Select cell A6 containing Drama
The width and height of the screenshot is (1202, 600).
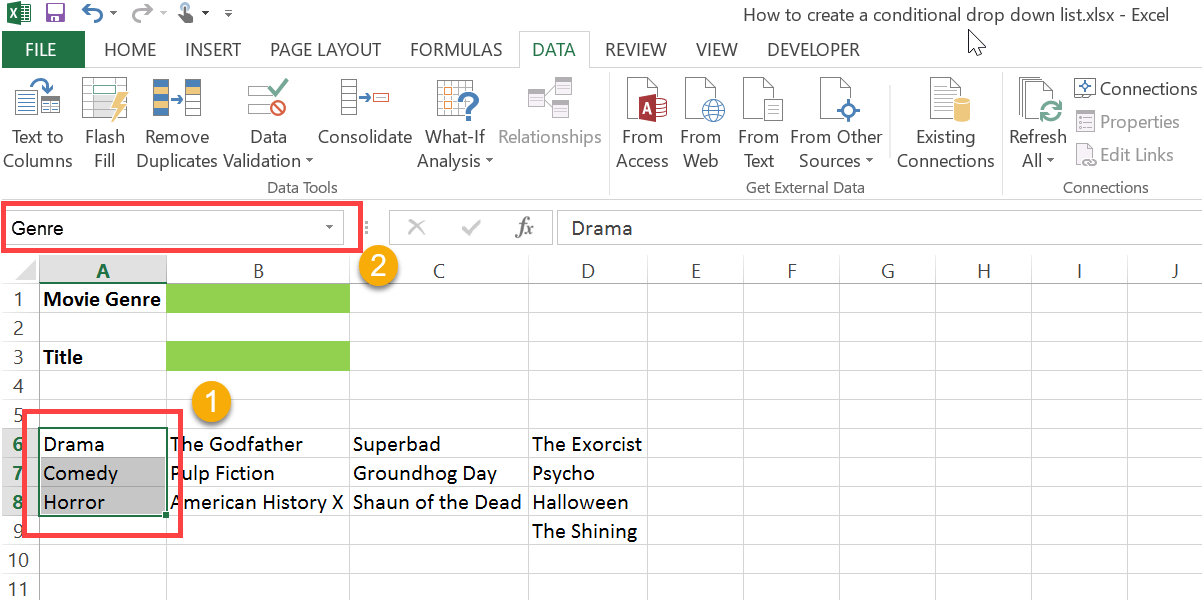pyautogui.click(x=100, y=443)
